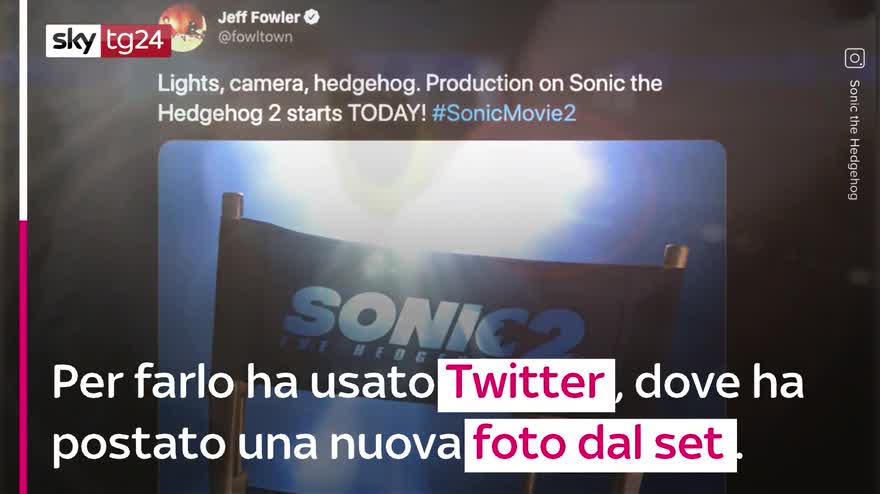Click the white segment of vertical progress bar

(x=23, y=110)
